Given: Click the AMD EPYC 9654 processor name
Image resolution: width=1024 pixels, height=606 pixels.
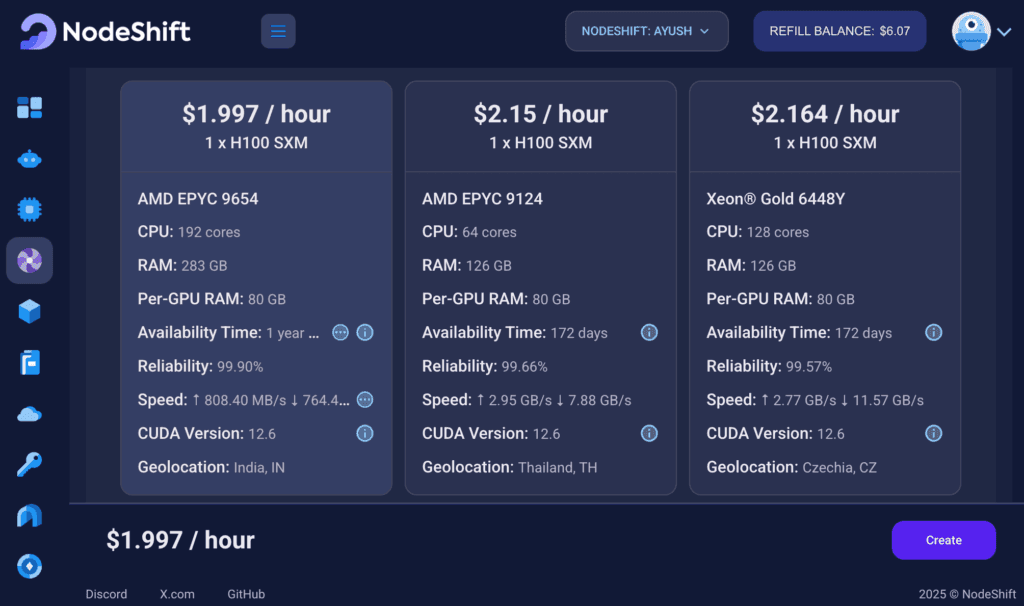Looking at the screenshot, I should click(x=198, y=199).
